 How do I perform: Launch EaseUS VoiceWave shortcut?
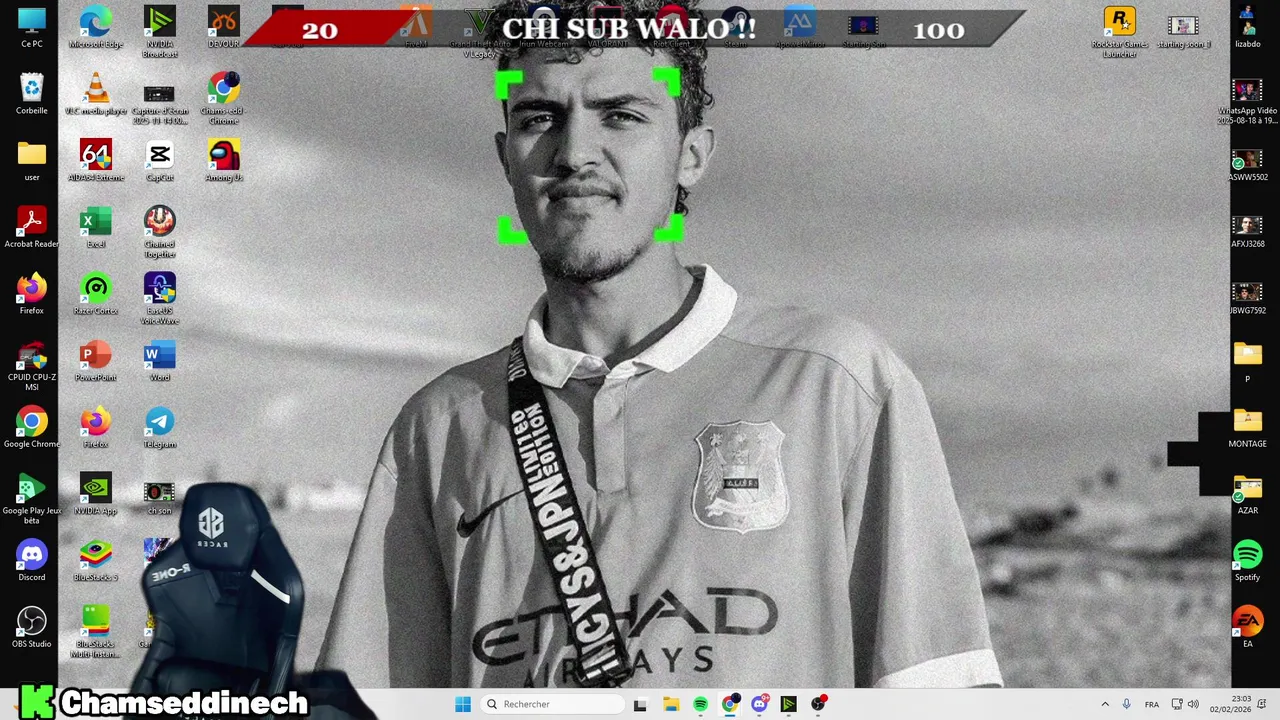point(160,298)
